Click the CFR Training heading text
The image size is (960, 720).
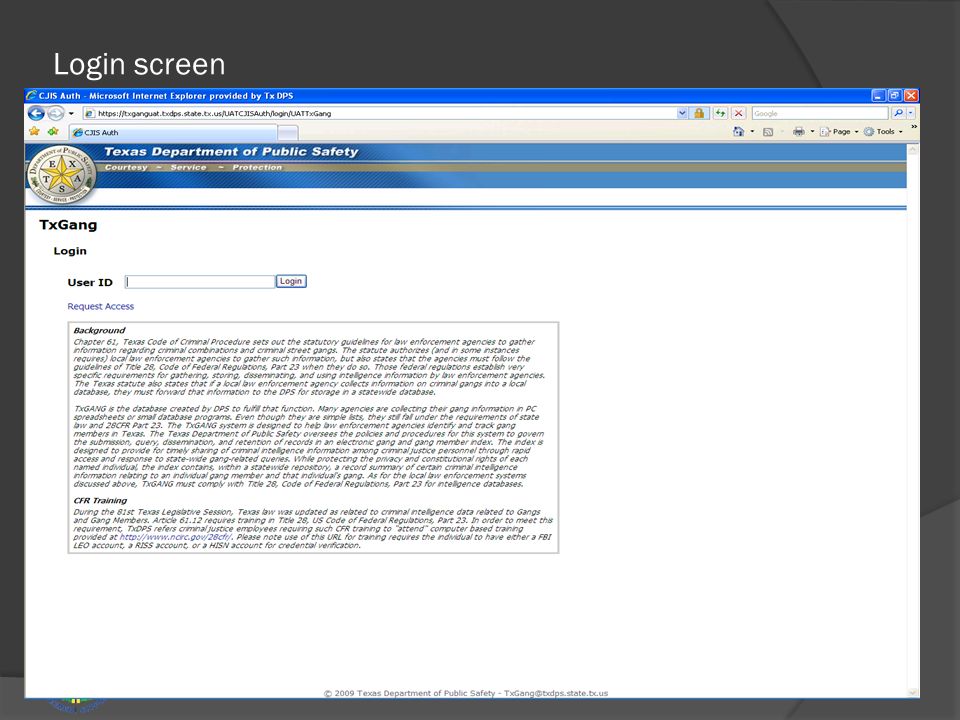tap(100, 500)
